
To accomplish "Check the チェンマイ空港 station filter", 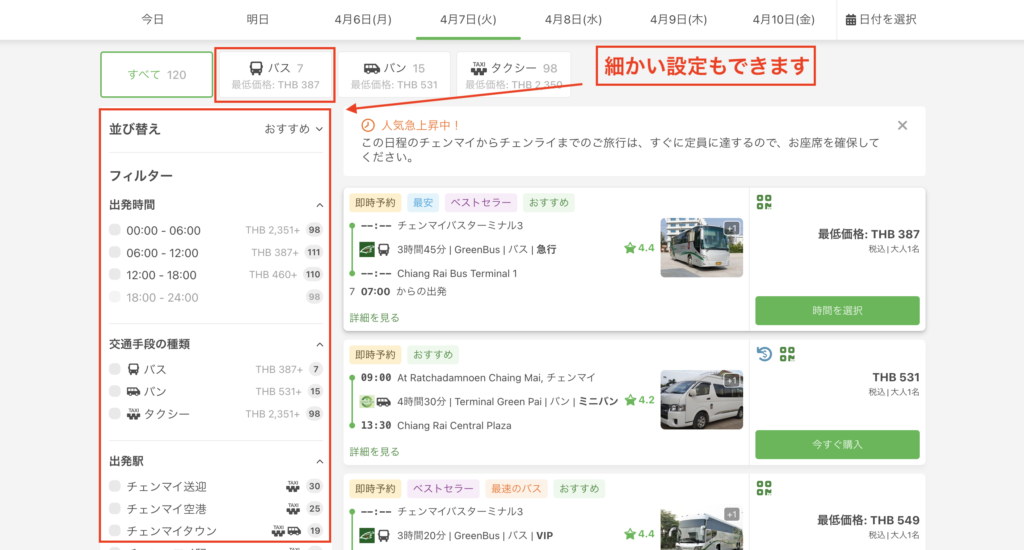I will tap(115, 508).
